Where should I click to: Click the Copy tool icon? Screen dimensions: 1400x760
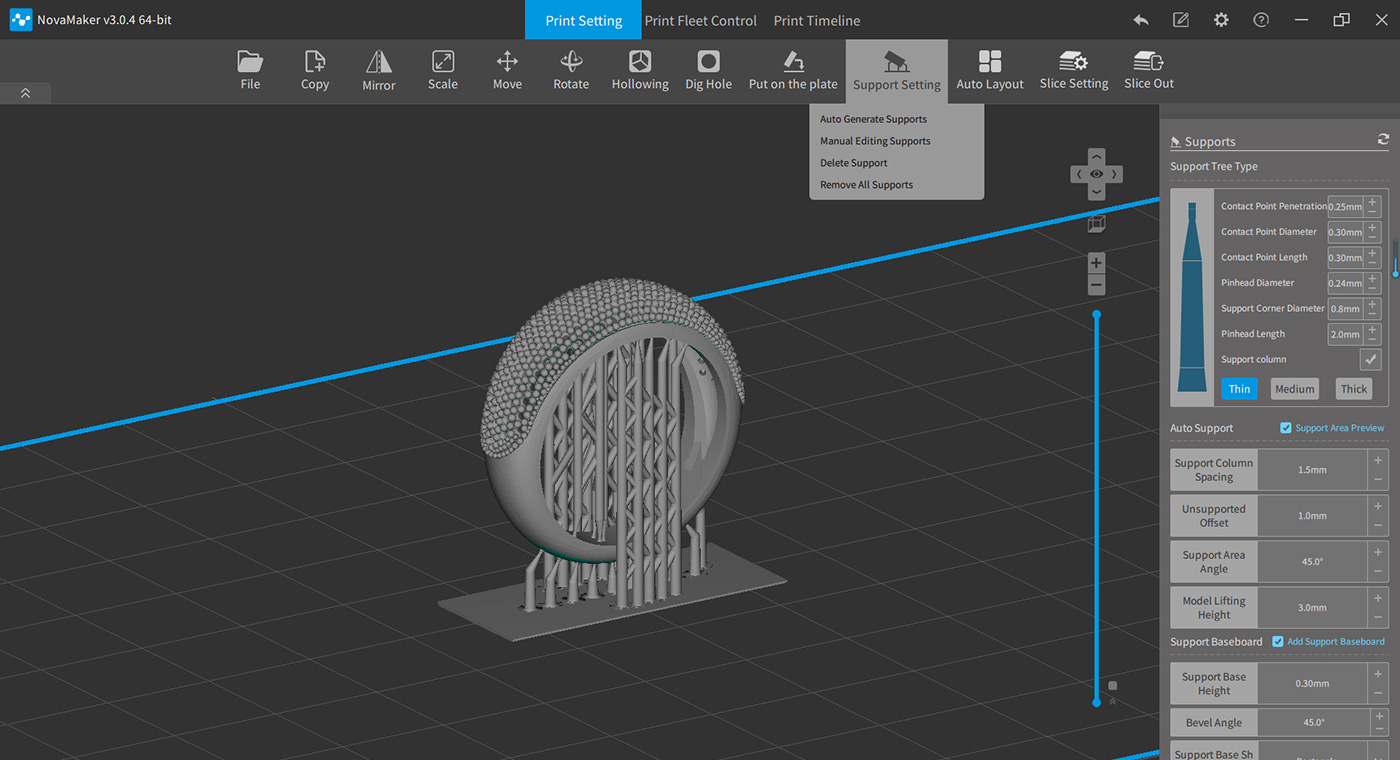pos(315,62)
